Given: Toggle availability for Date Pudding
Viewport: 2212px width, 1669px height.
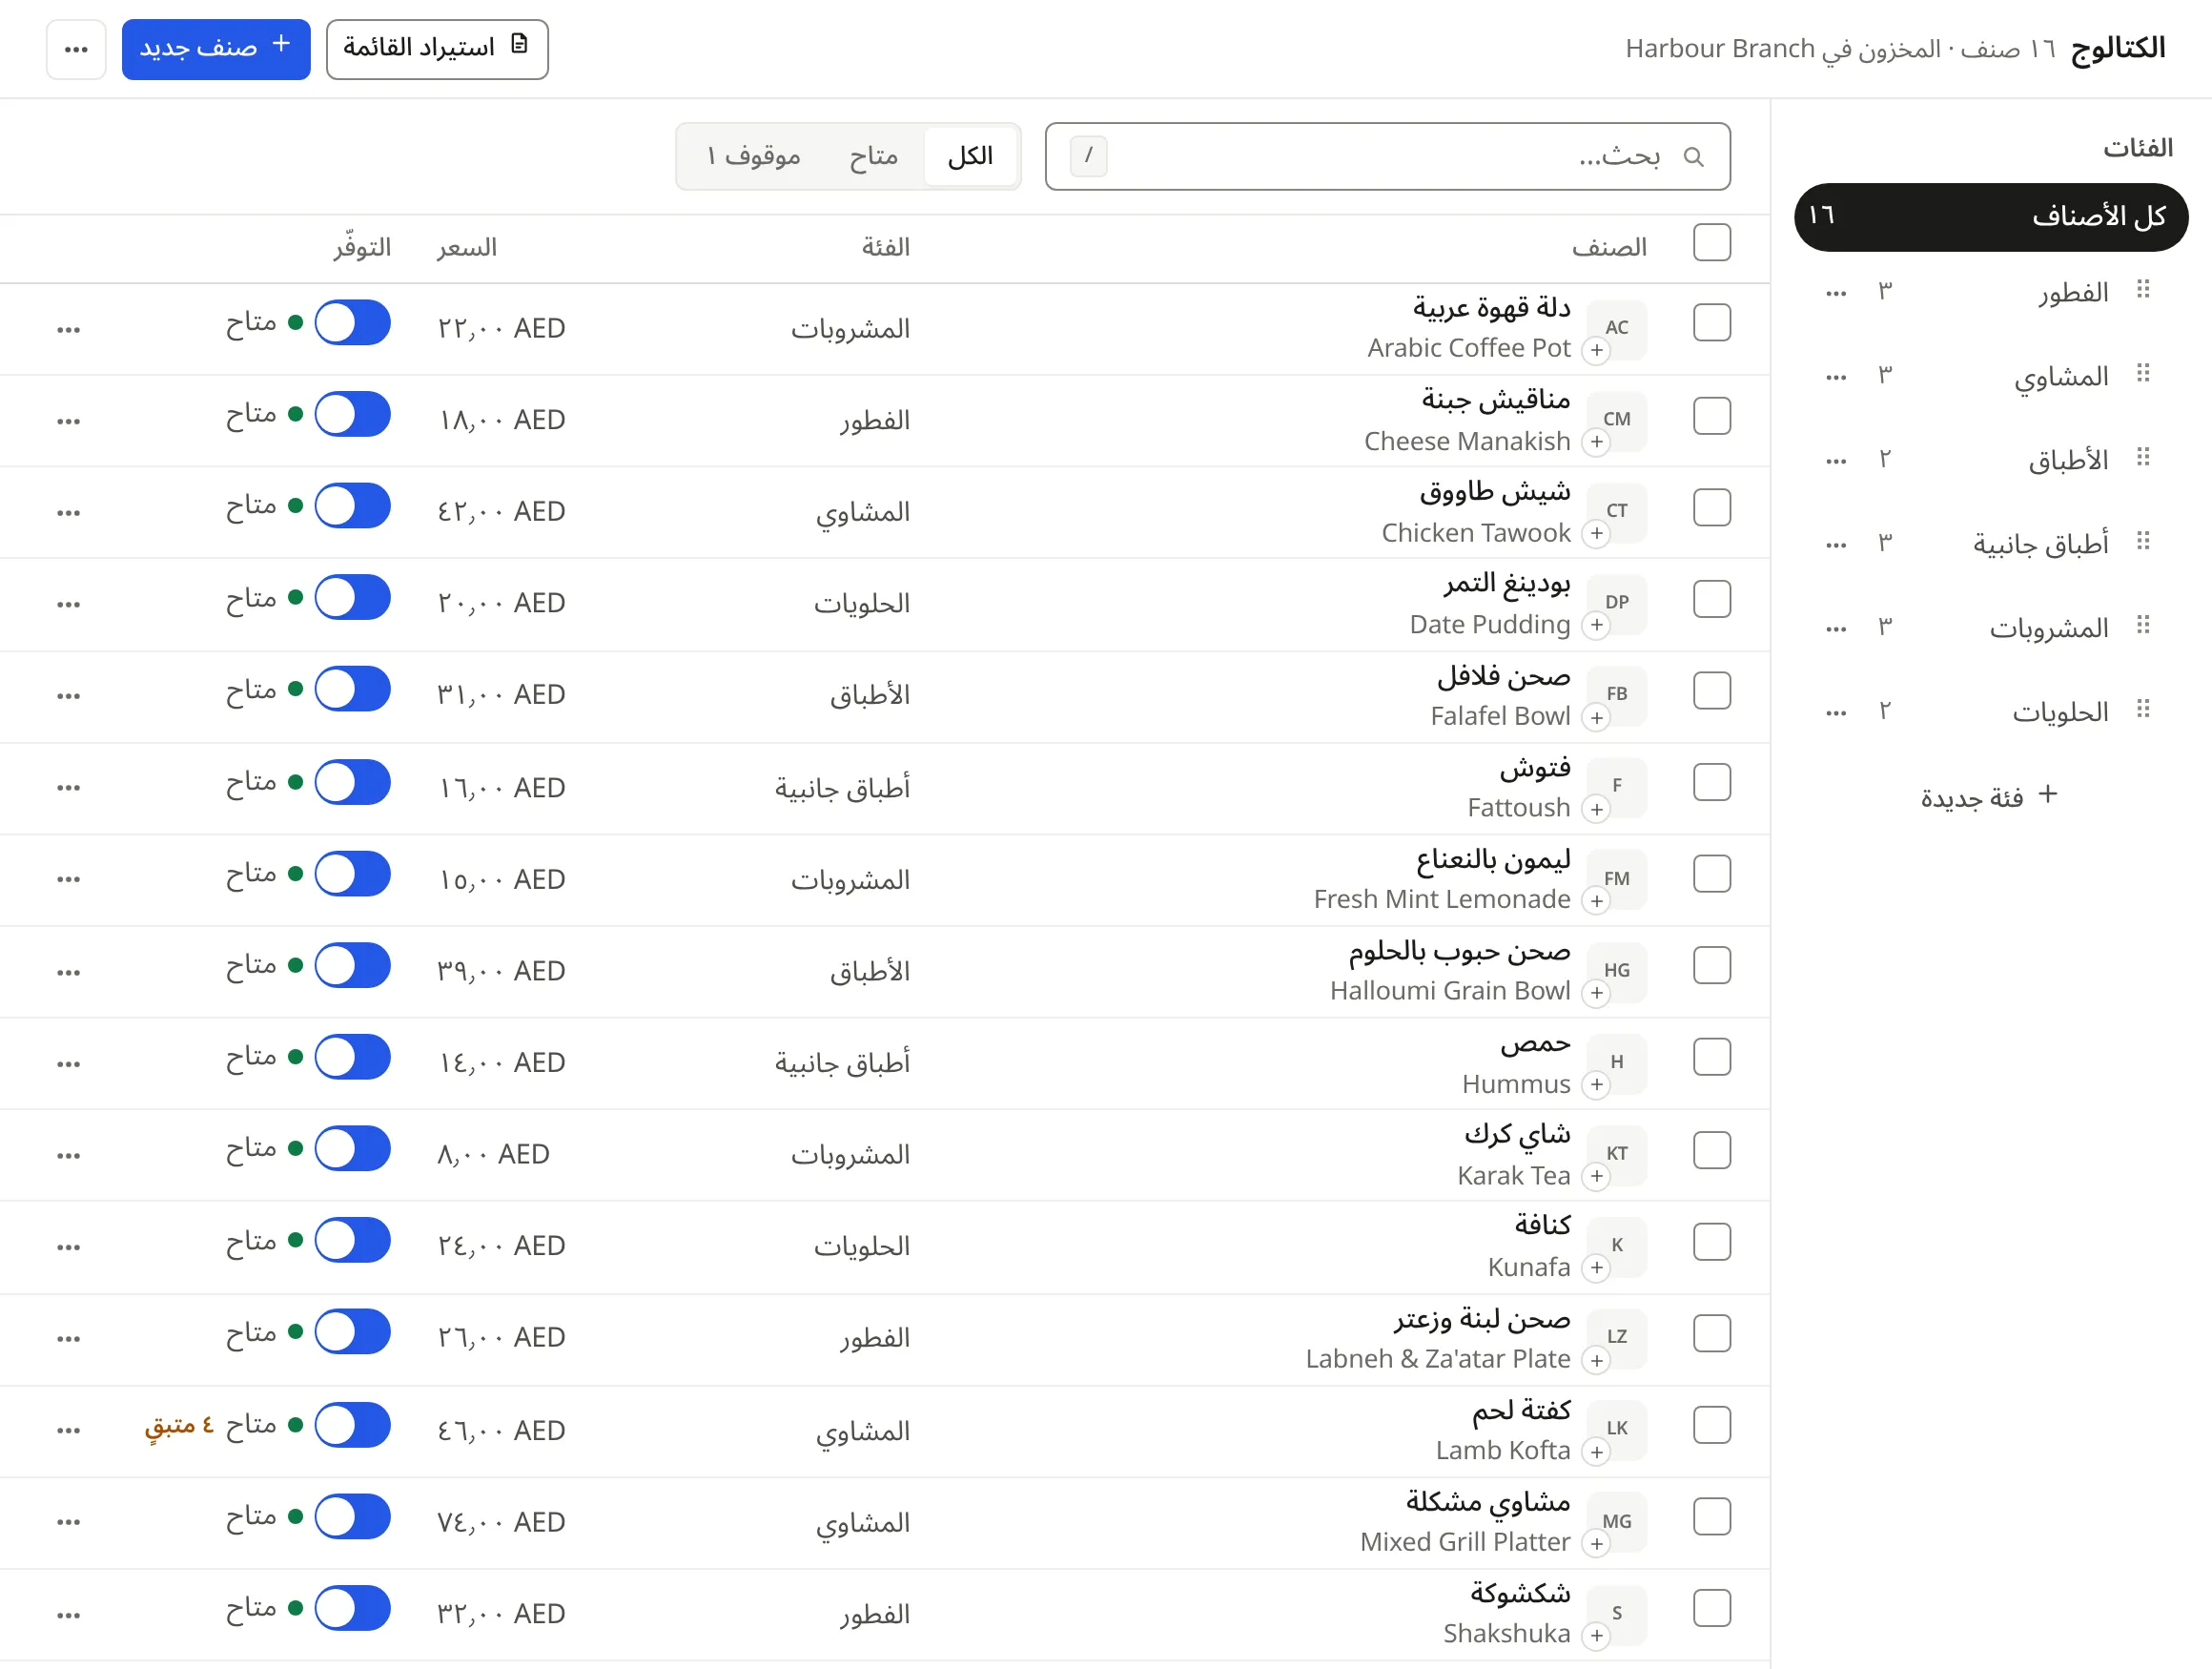Looking at the screenshot, I should (352, 598).
